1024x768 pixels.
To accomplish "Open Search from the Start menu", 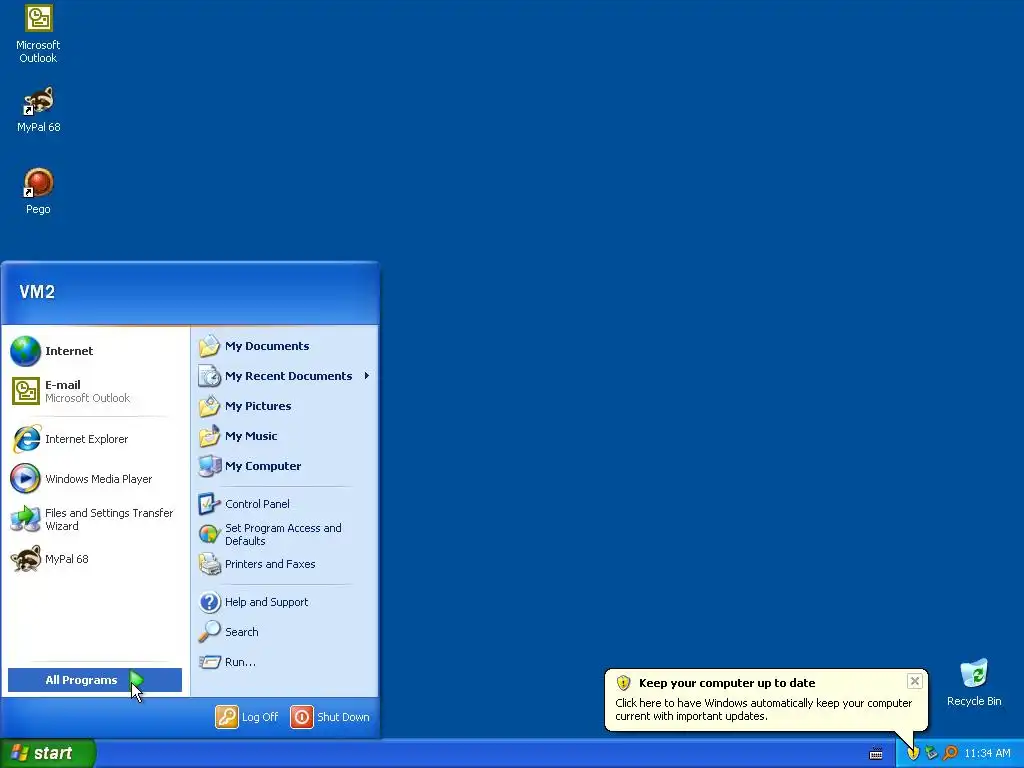I will click(x=285, y=632).
